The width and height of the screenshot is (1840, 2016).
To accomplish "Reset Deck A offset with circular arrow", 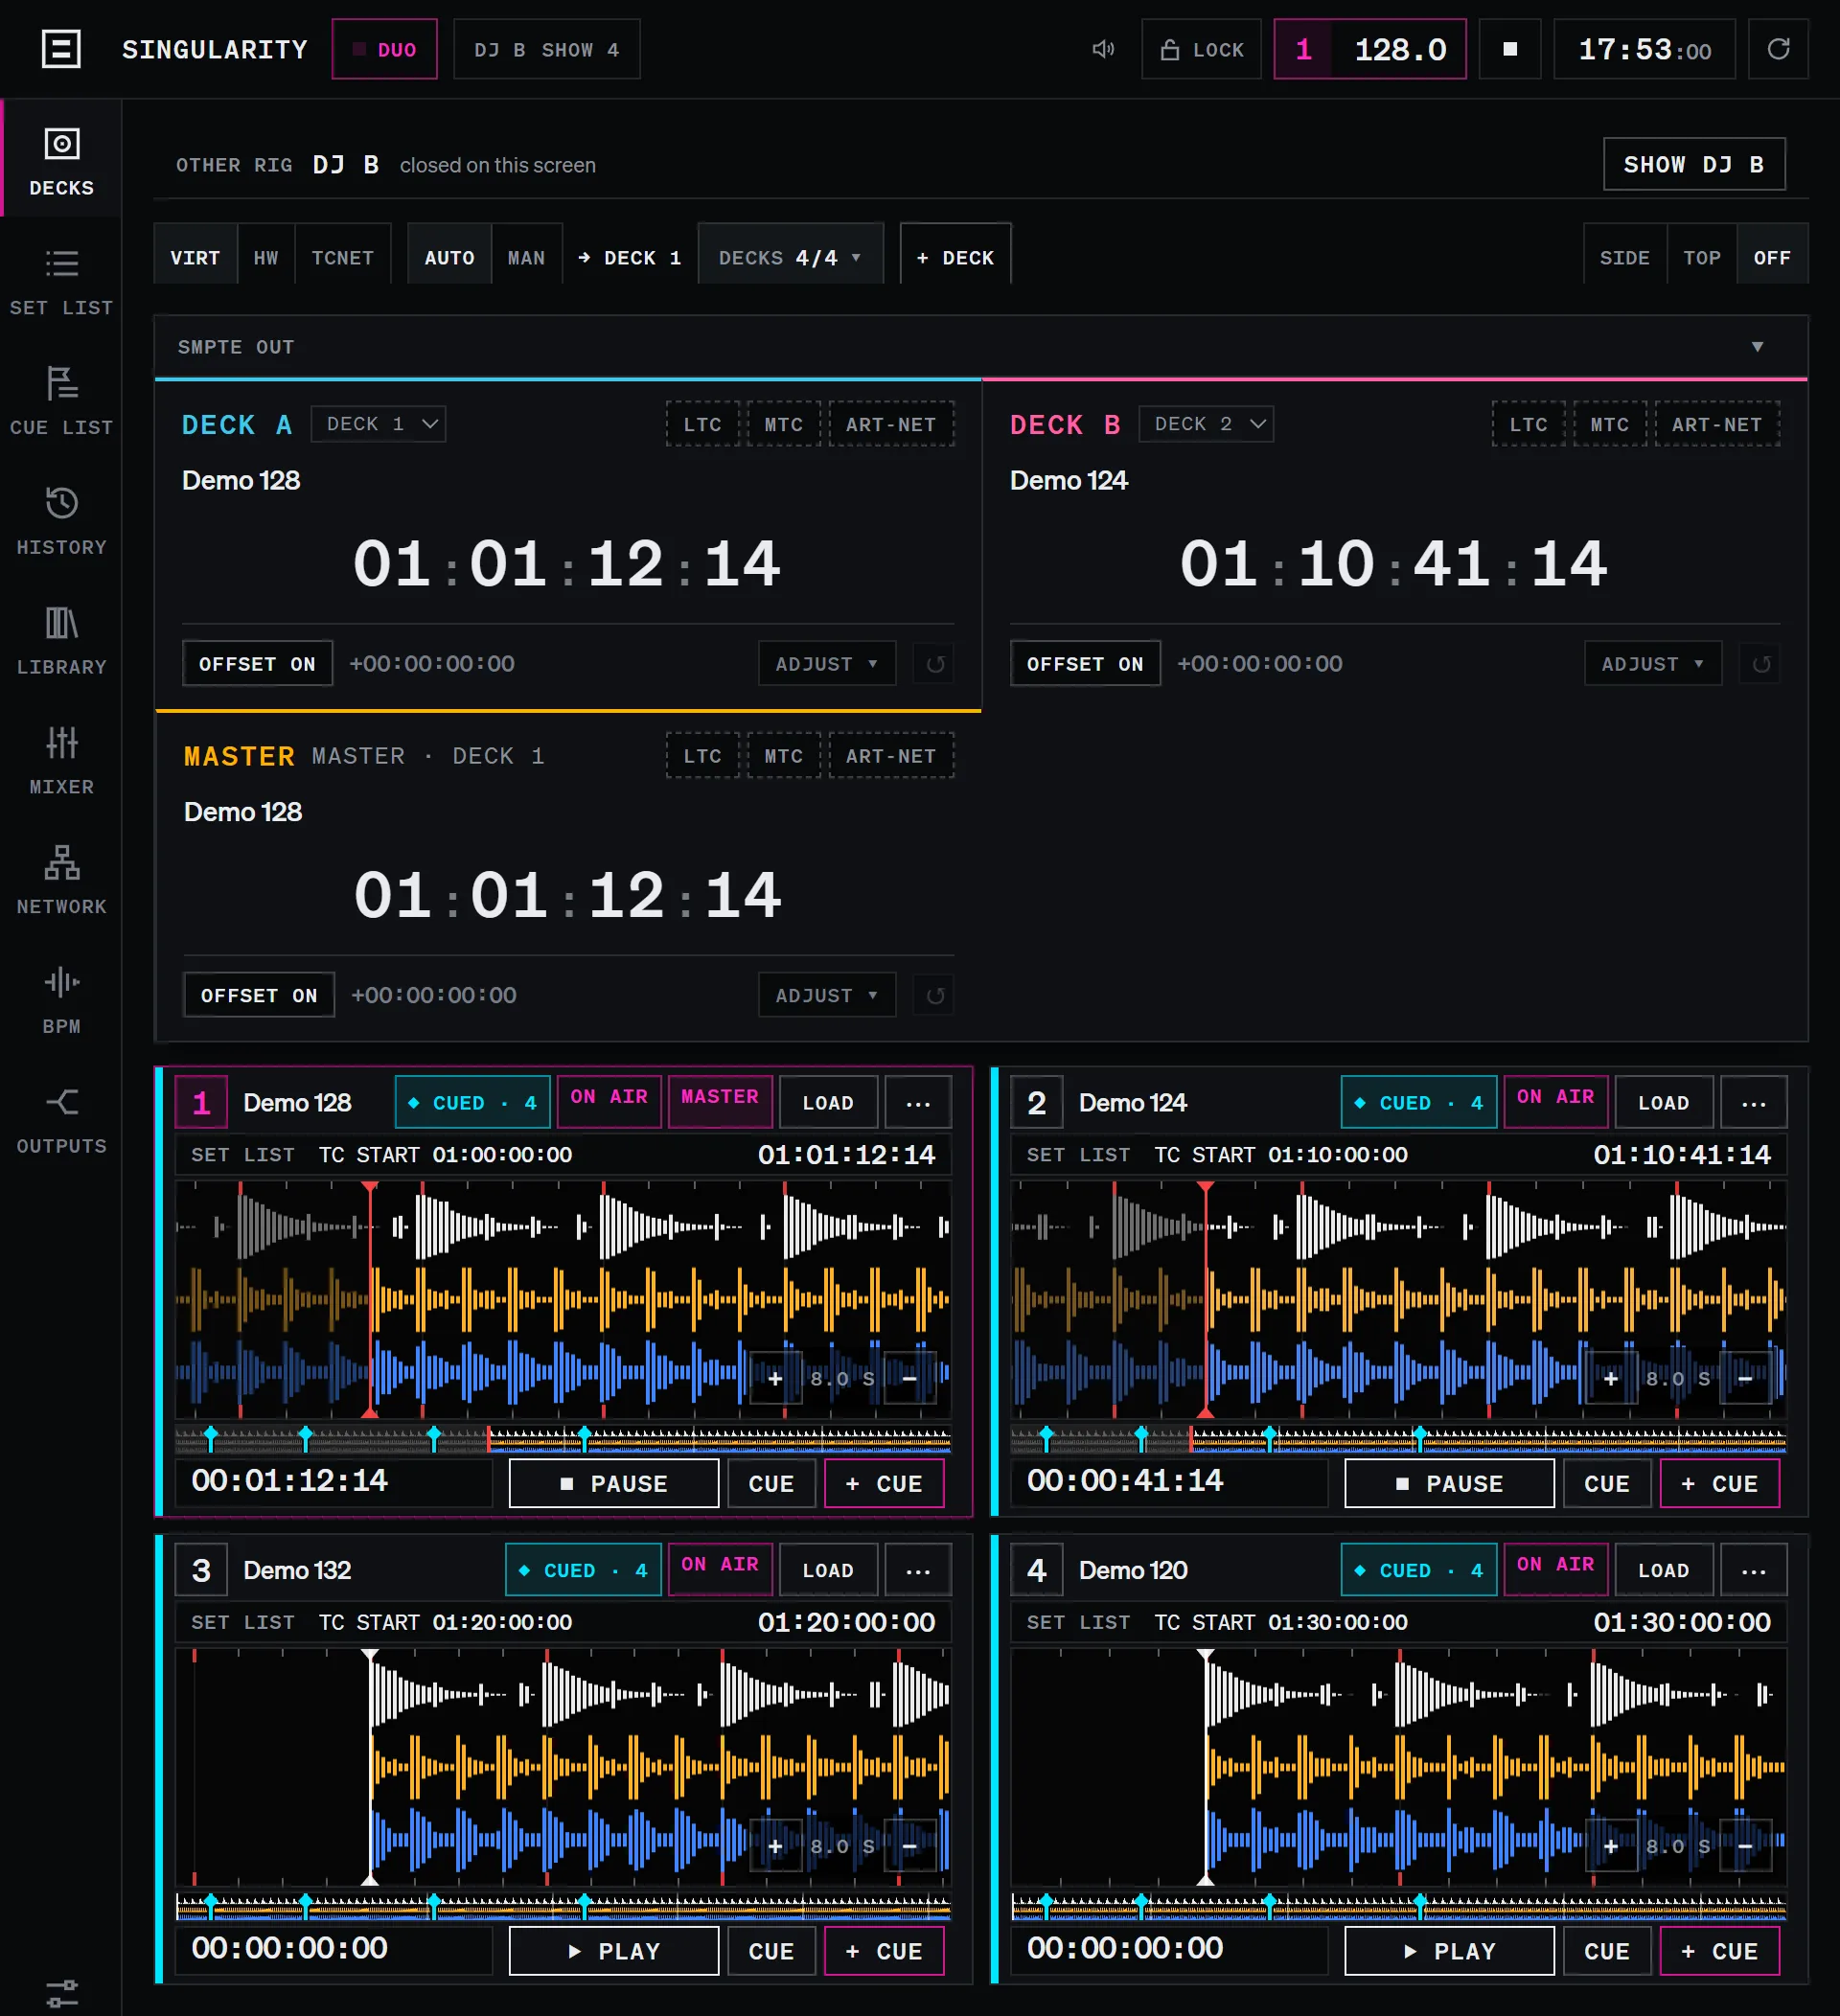I will 935,664.
